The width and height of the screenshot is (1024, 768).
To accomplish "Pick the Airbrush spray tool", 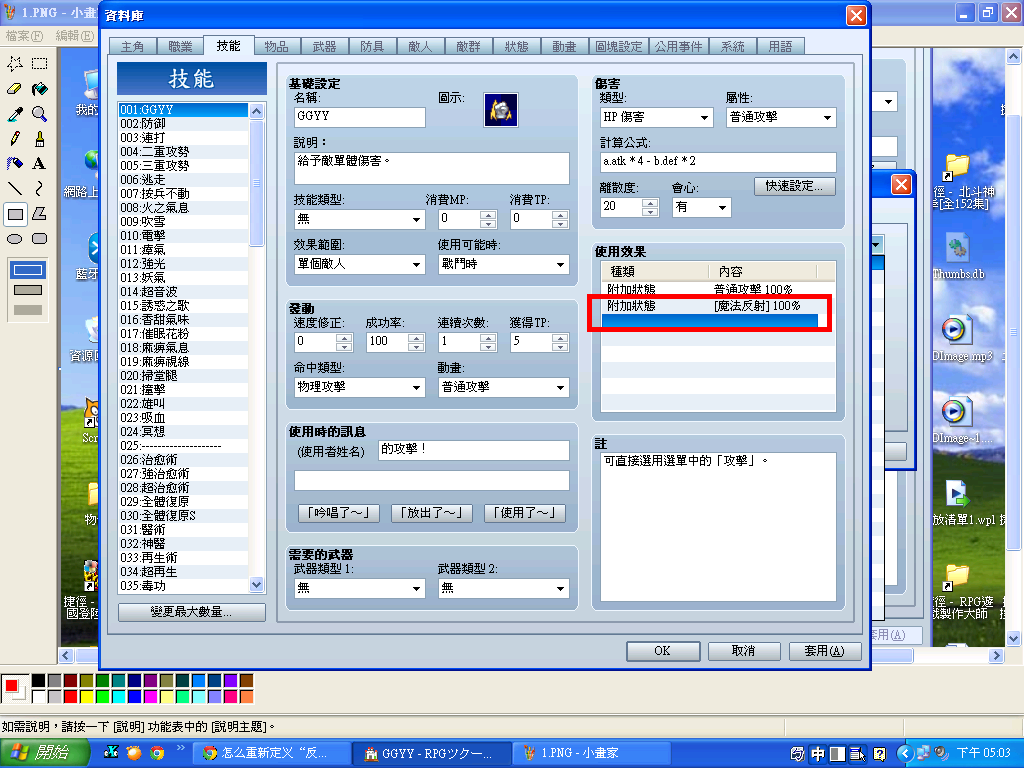I will (x=15, y=163).
